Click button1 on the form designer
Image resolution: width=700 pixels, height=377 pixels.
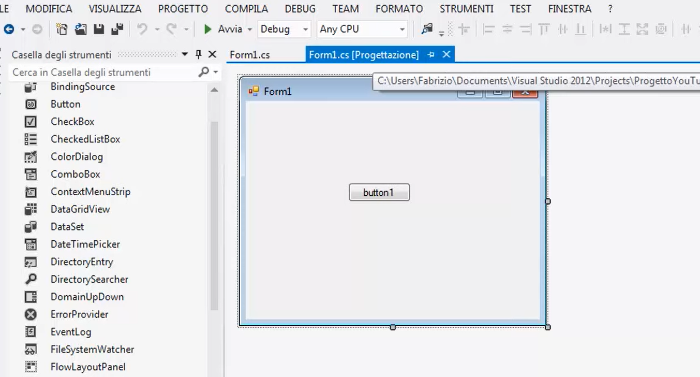click(x=379, y=193)
